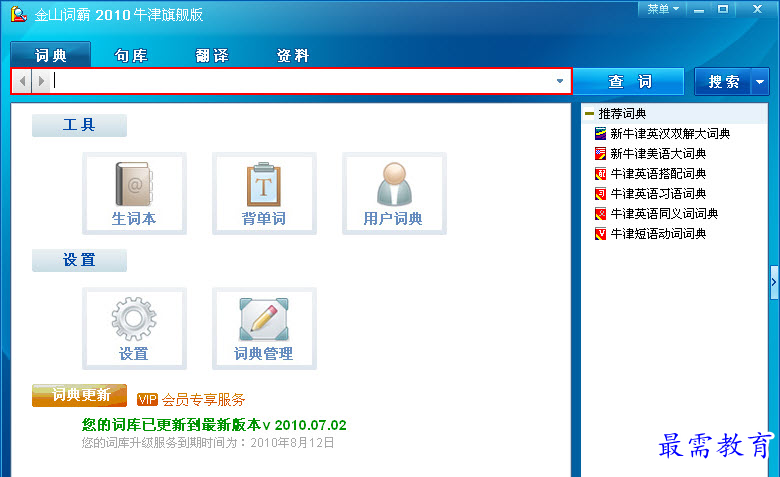780x477 pixels.
Task: Click the 词典更新 orange button
Action: coord(79,395)
